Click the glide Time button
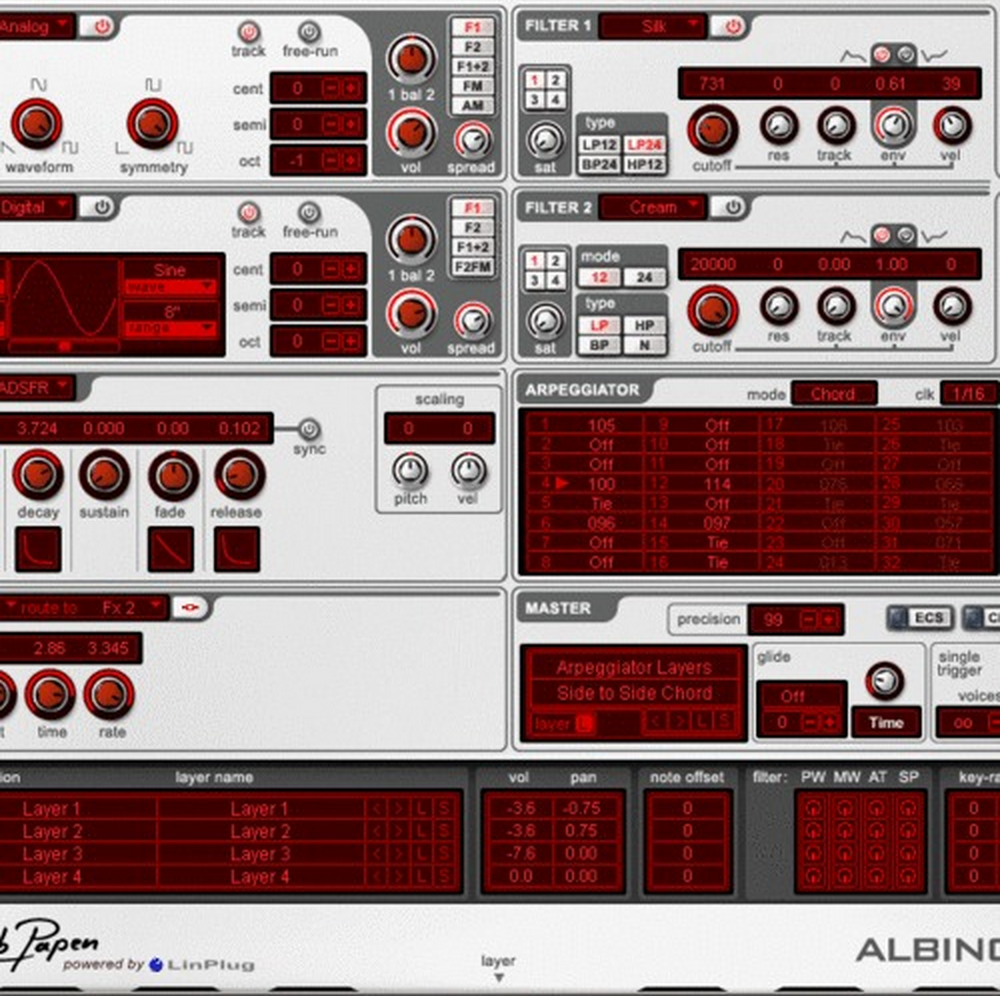The width and height of the screenshot is (1000, 998). tap(885, 722)
